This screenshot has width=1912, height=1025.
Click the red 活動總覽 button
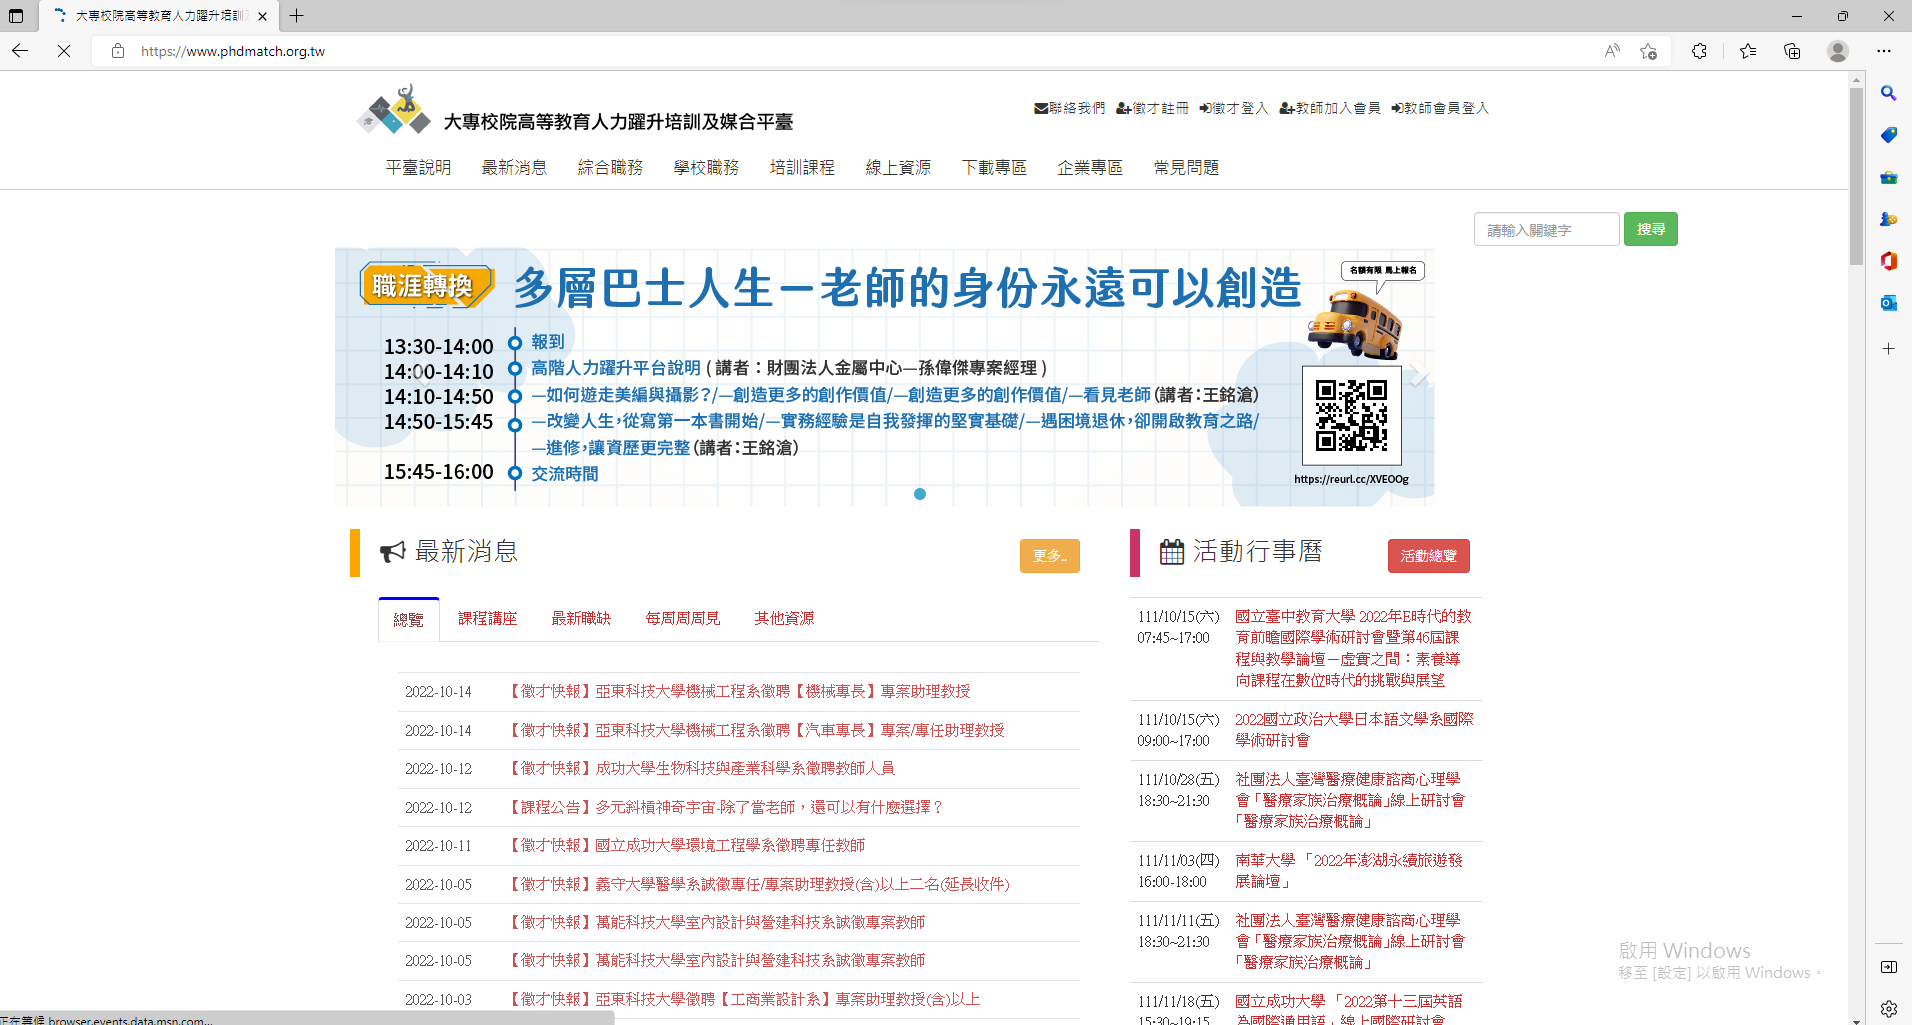tap(1428, 555)
